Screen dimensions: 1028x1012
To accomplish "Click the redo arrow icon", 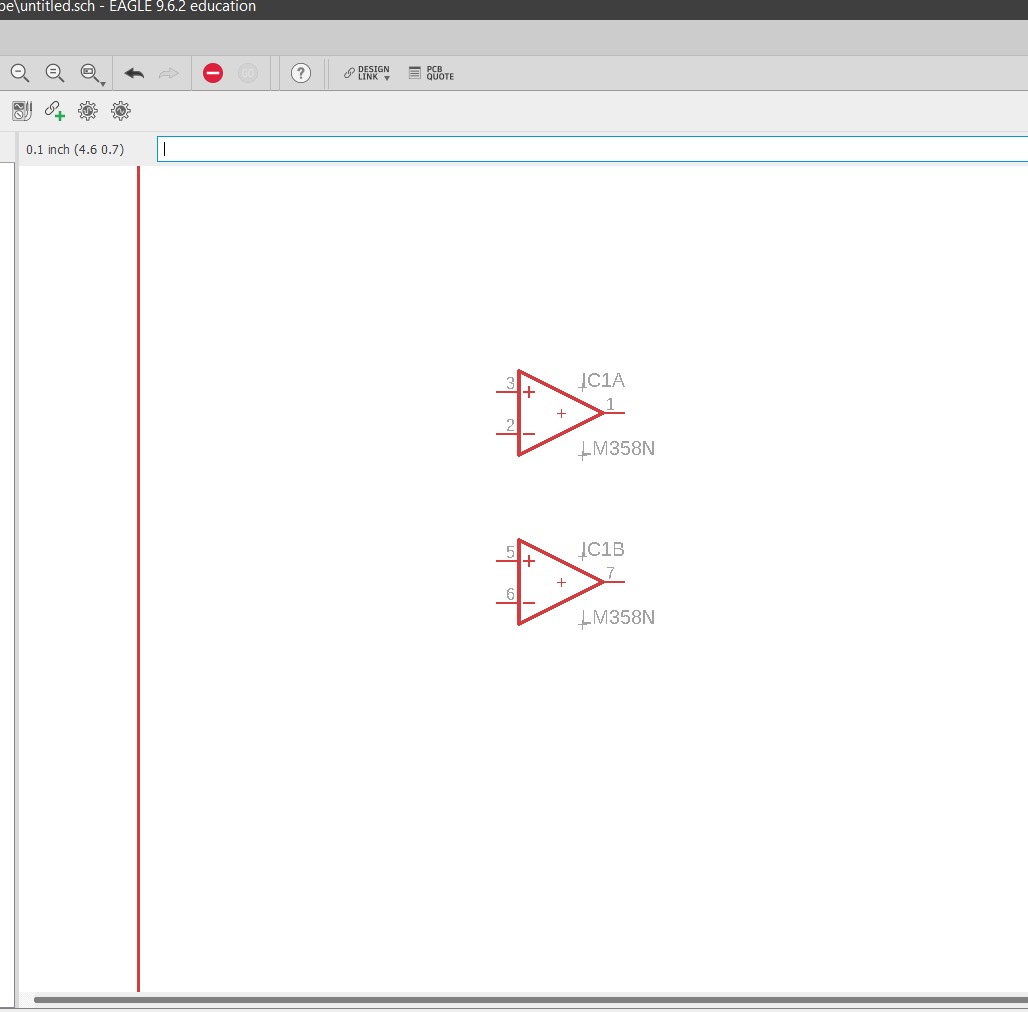I will pos(168,73).
